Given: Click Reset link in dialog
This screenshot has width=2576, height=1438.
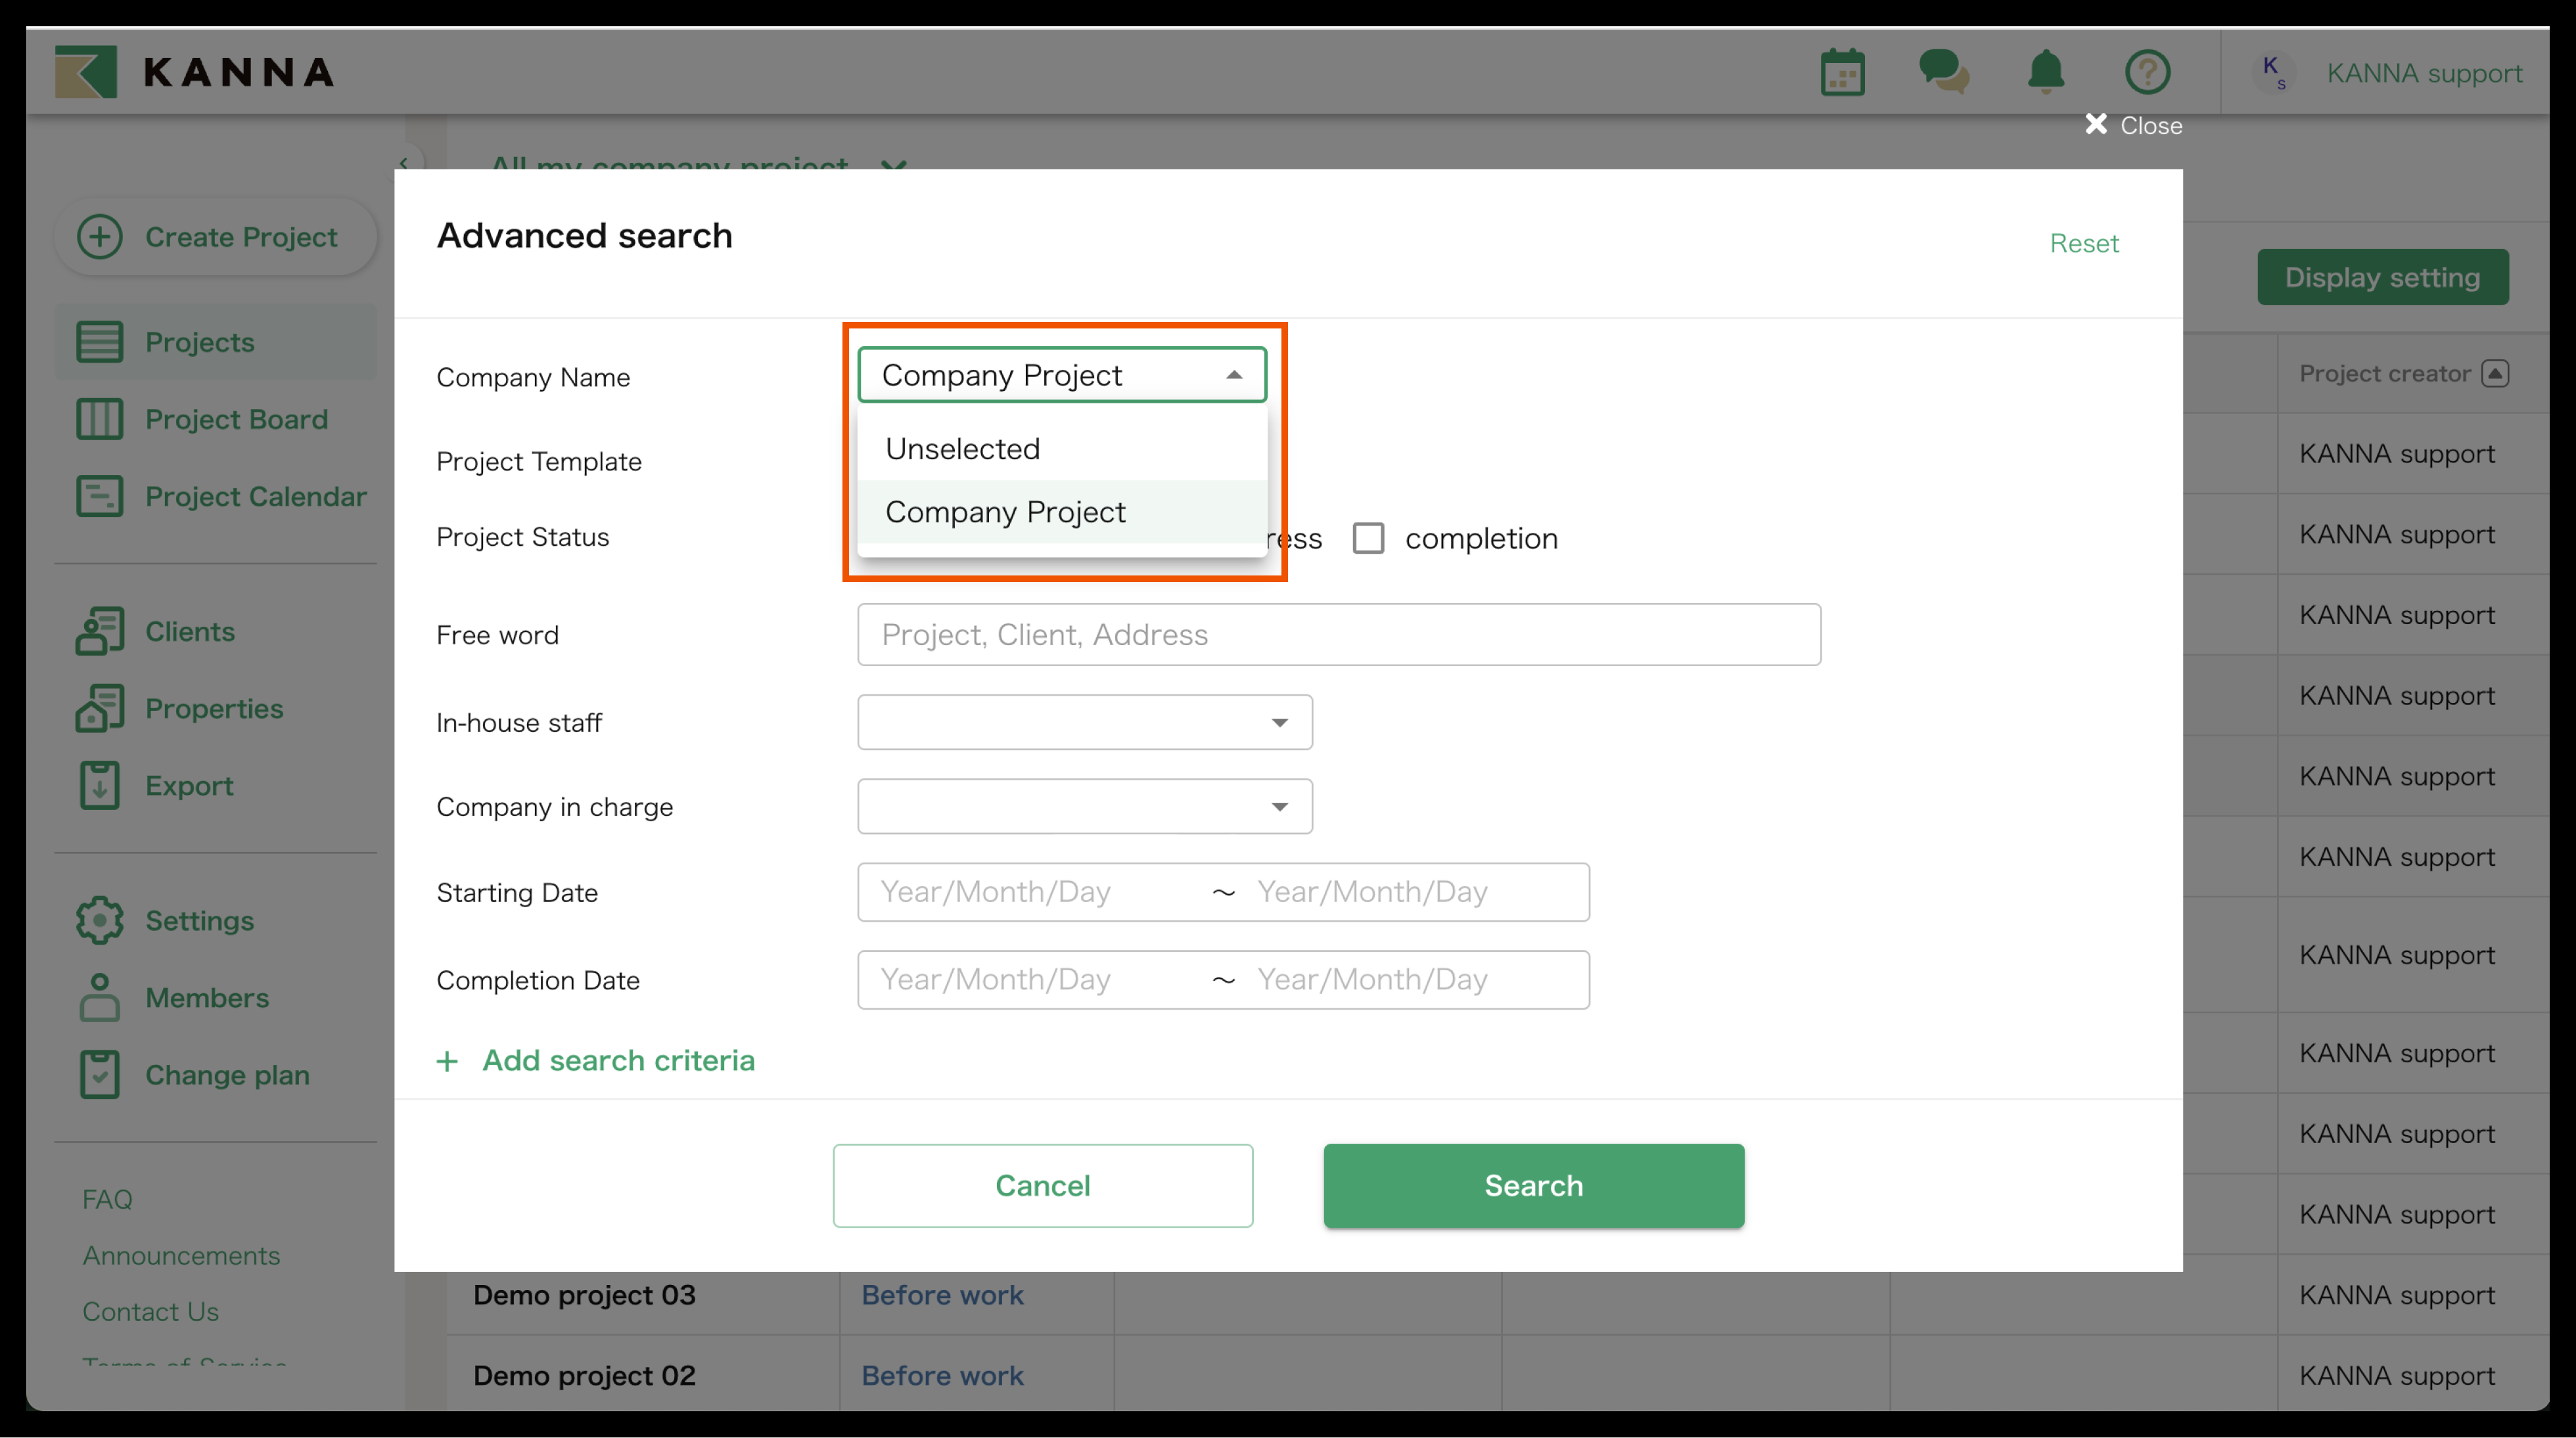Looking at the screenshot, I should (x=2083, y=243).
